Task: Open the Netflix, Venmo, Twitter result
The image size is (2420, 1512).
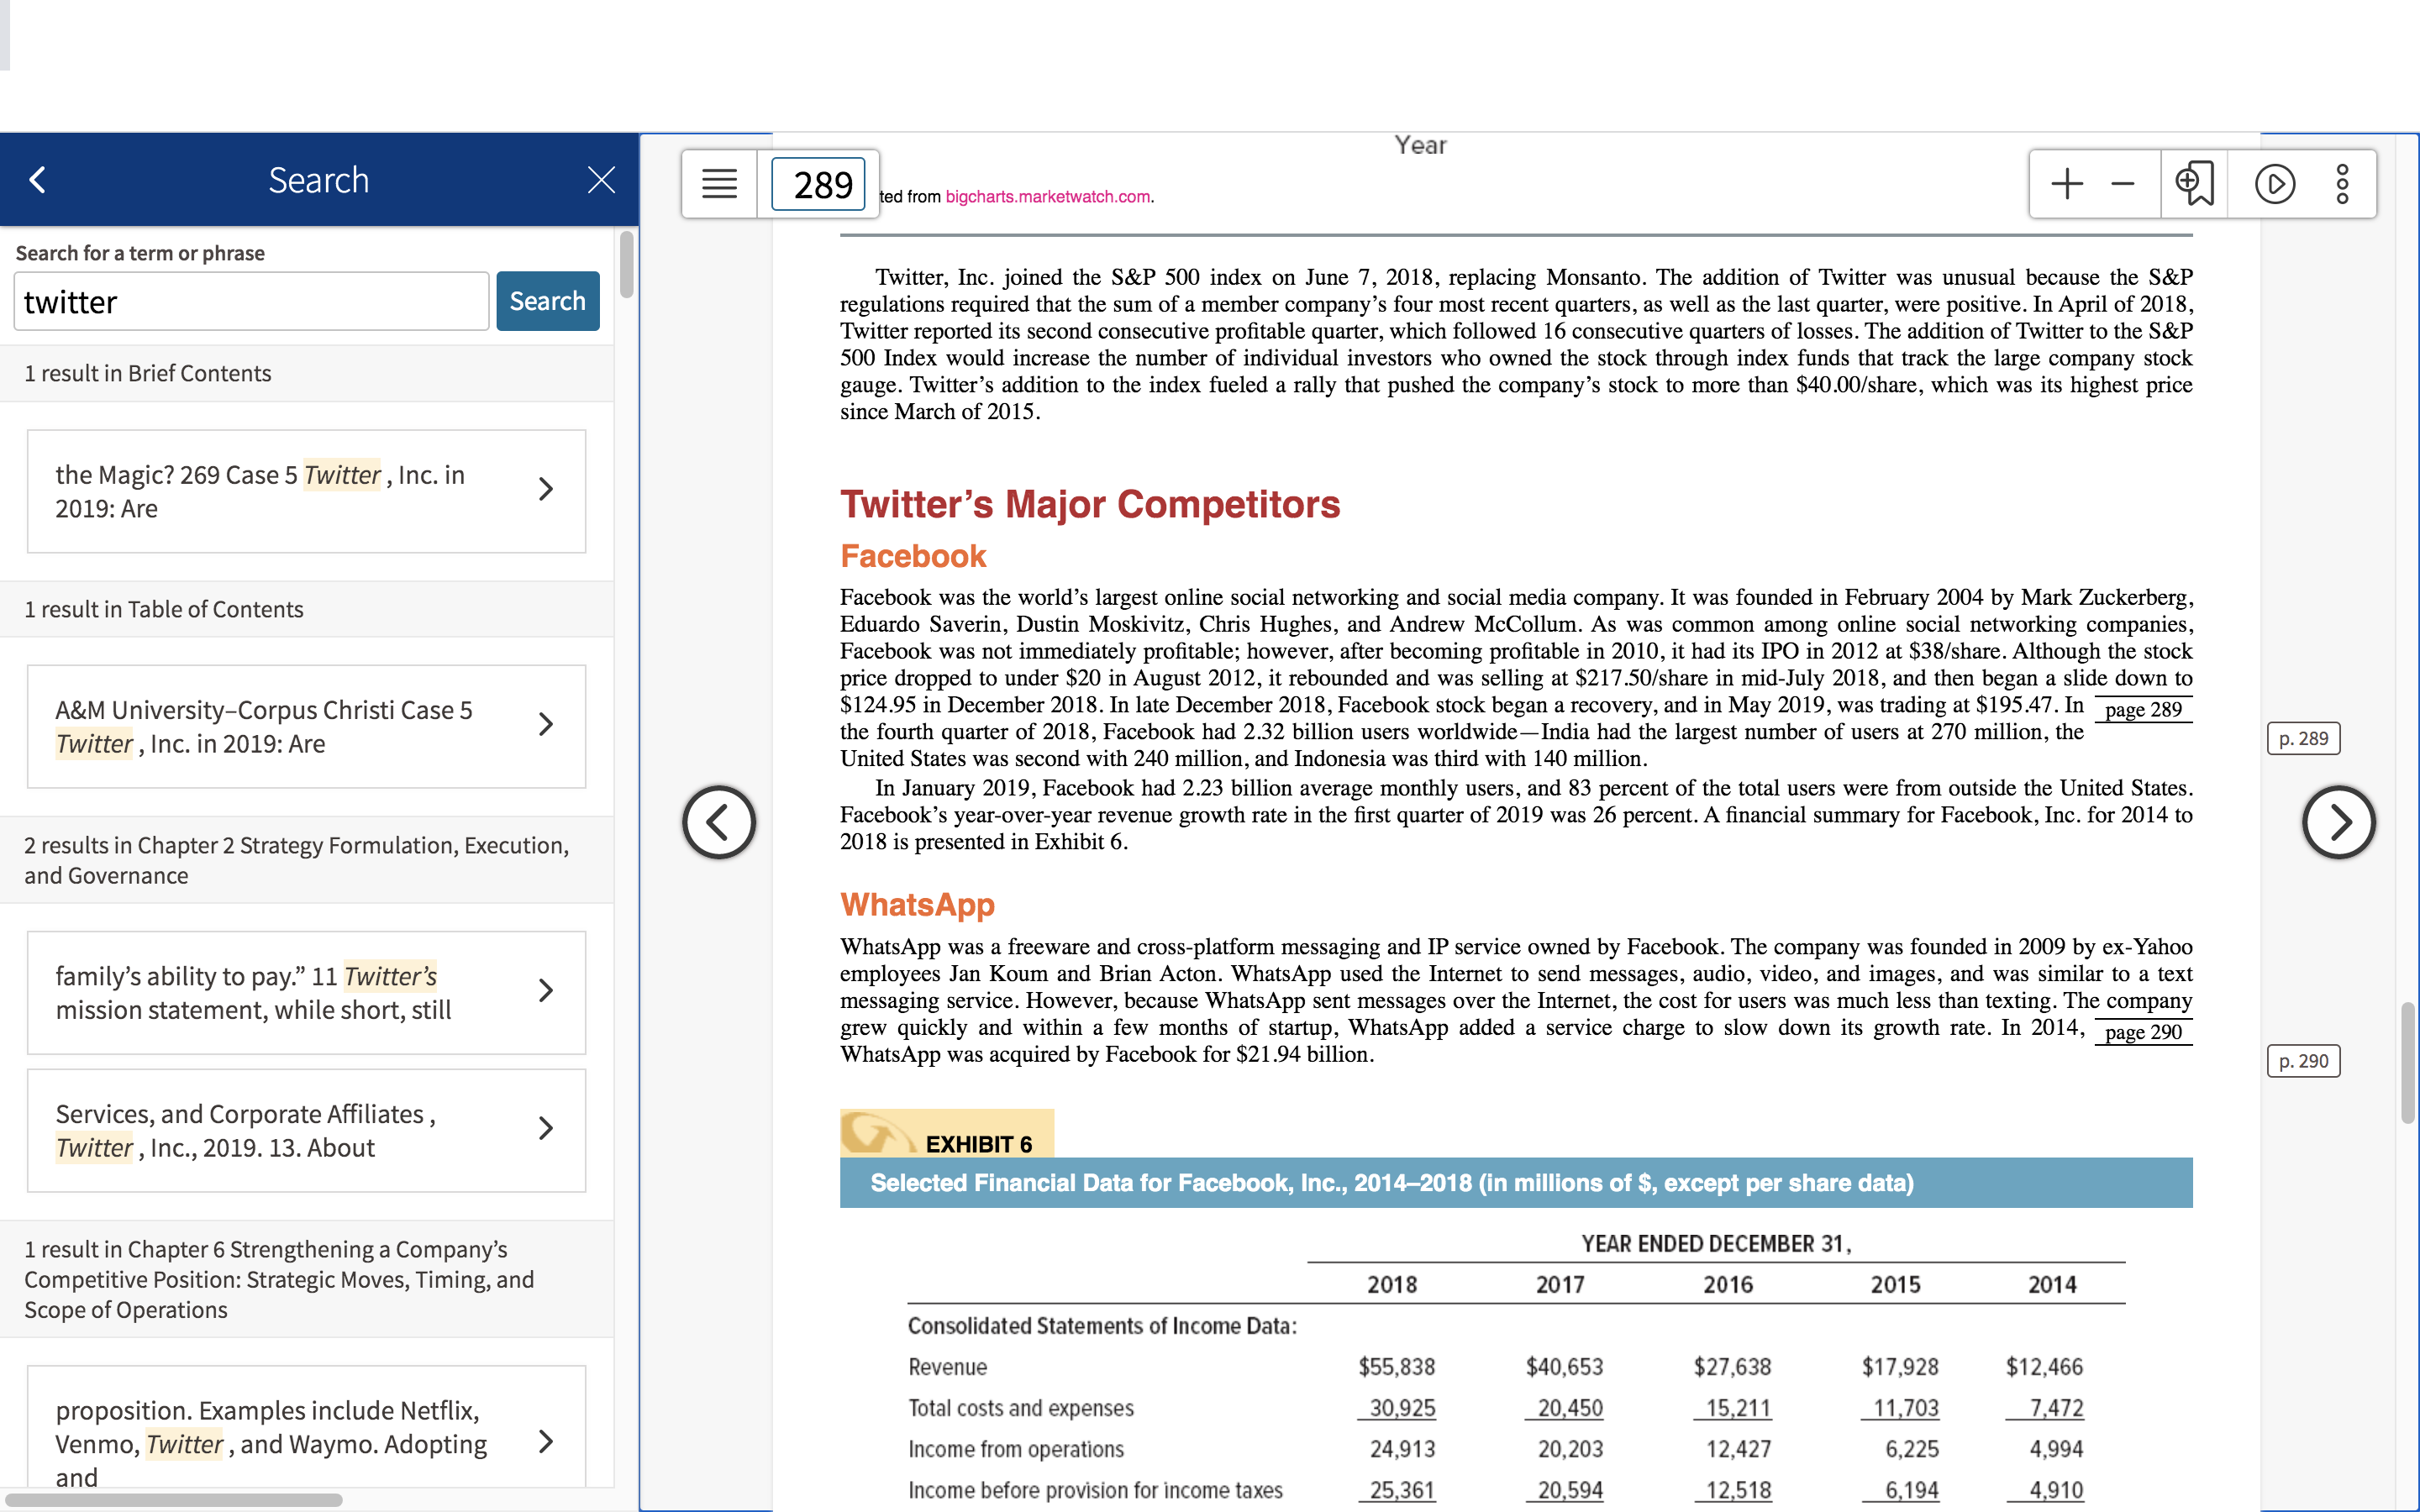Action: pos(306,1428)
